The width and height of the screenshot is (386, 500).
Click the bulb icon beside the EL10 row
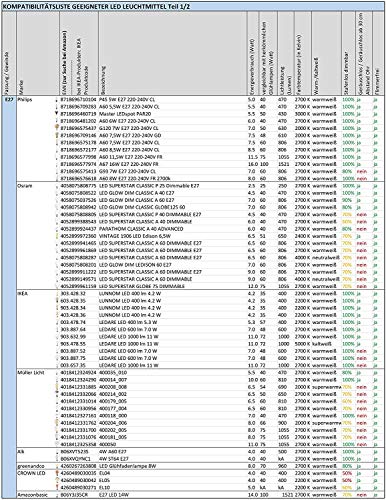pos(56,487)
